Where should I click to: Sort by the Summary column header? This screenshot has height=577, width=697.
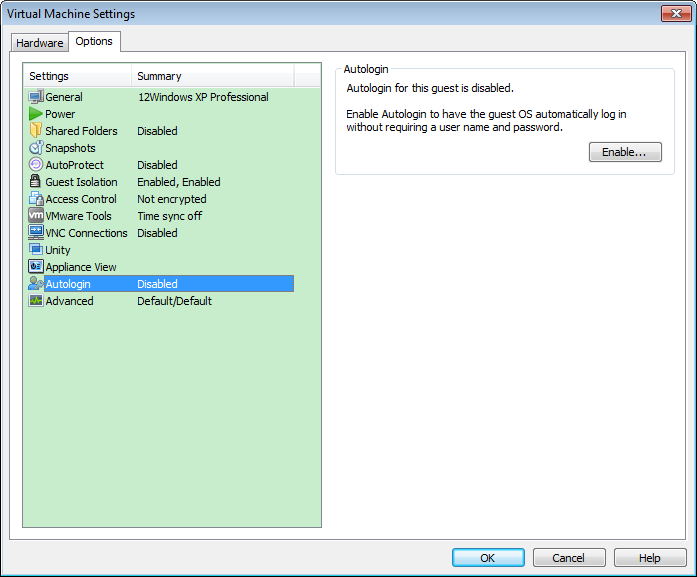pyautogui.click(x=212, y=76)
